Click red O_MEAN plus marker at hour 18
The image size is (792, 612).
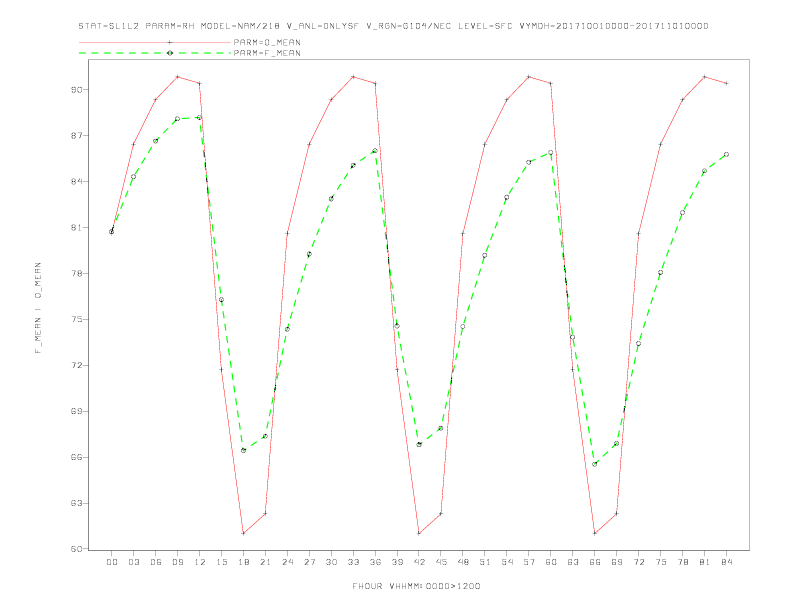coord(243,533)
